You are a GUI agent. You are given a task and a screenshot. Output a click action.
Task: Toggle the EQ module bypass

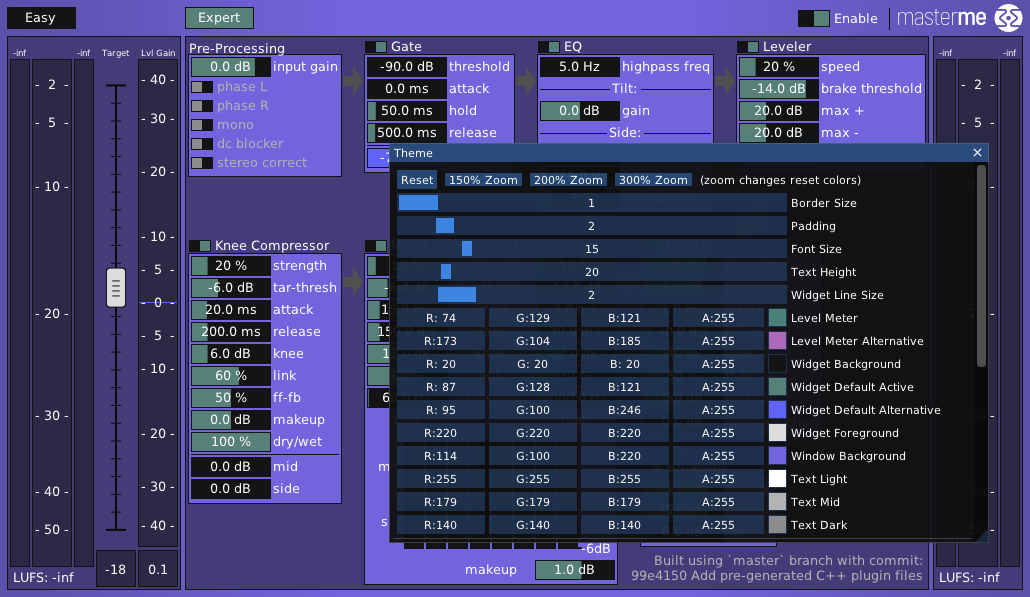[x=548, y=47]
